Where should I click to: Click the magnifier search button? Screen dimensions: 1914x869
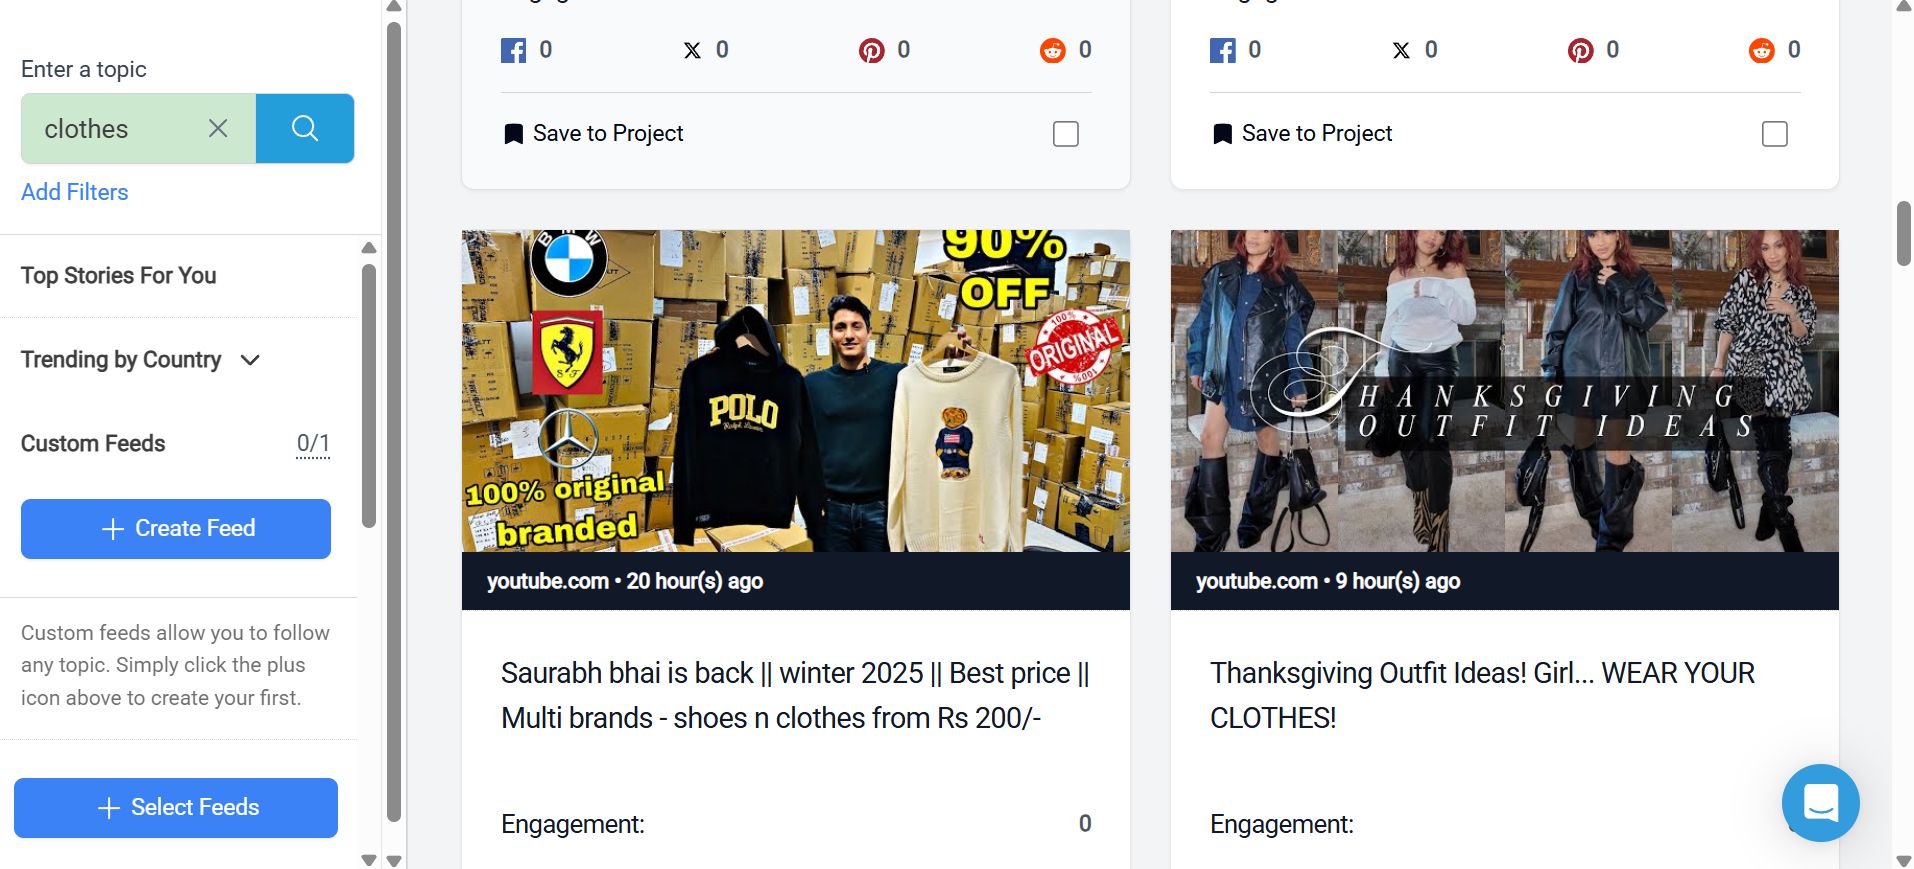(x=305, y=128)
